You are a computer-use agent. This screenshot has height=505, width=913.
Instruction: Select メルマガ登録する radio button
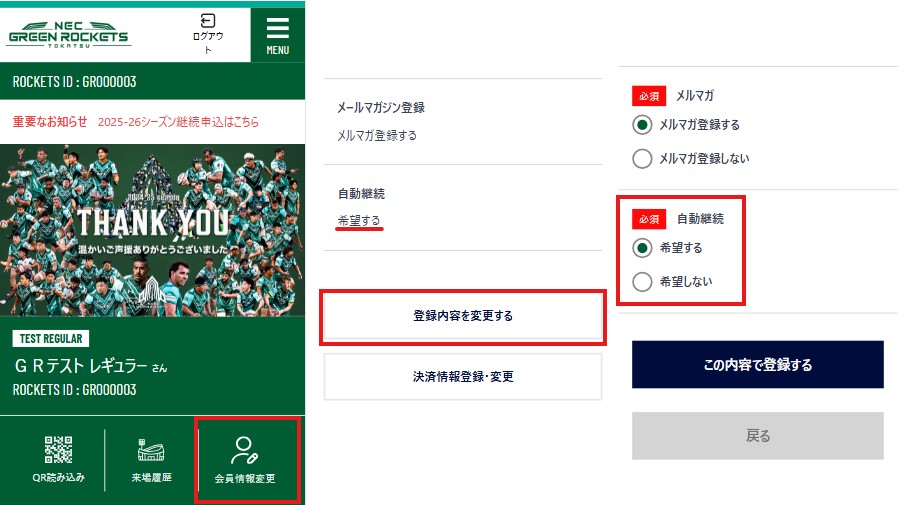642,125
